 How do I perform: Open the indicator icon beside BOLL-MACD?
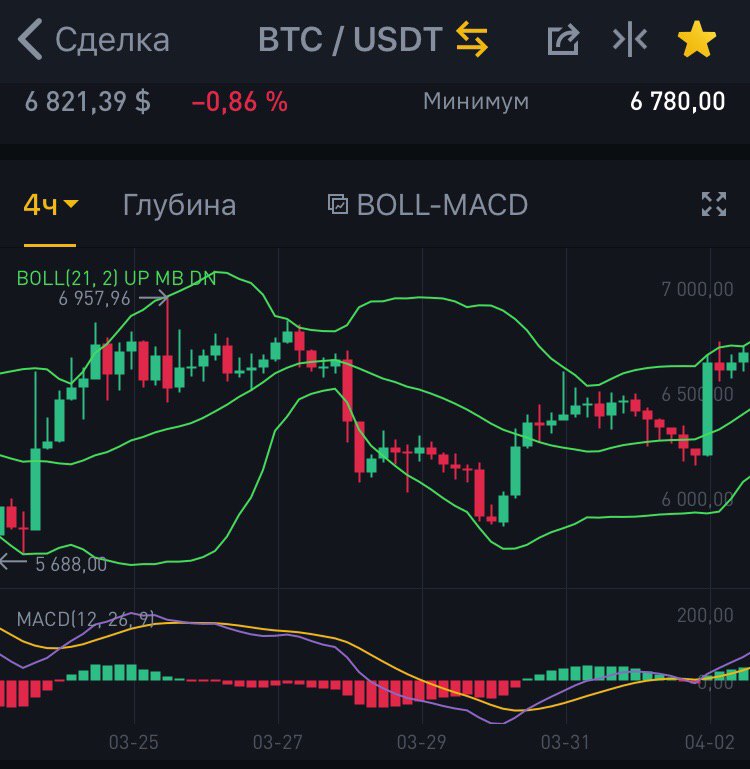337,204
